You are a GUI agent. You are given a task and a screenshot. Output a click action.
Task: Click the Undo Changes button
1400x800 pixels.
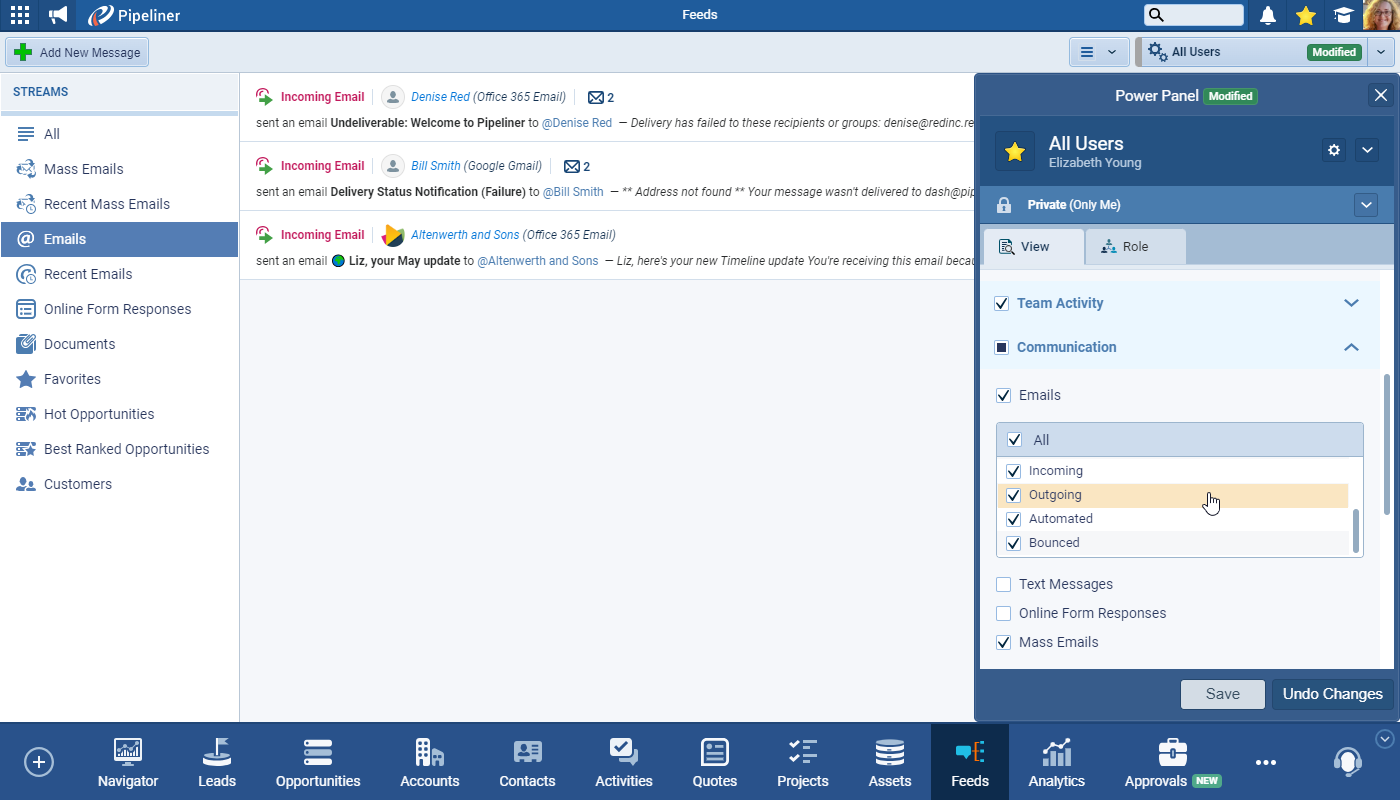coord(1332,694)
